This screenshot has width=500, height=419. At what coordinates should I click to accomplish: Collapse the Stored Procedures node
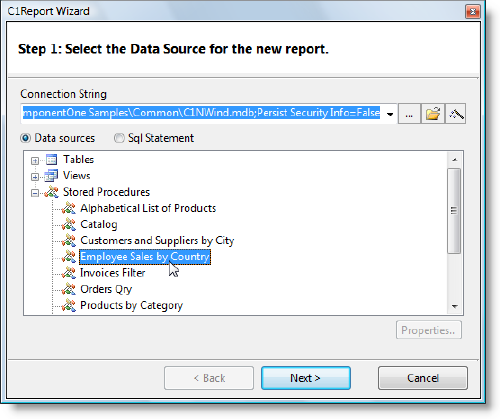[x=35, y=193]
